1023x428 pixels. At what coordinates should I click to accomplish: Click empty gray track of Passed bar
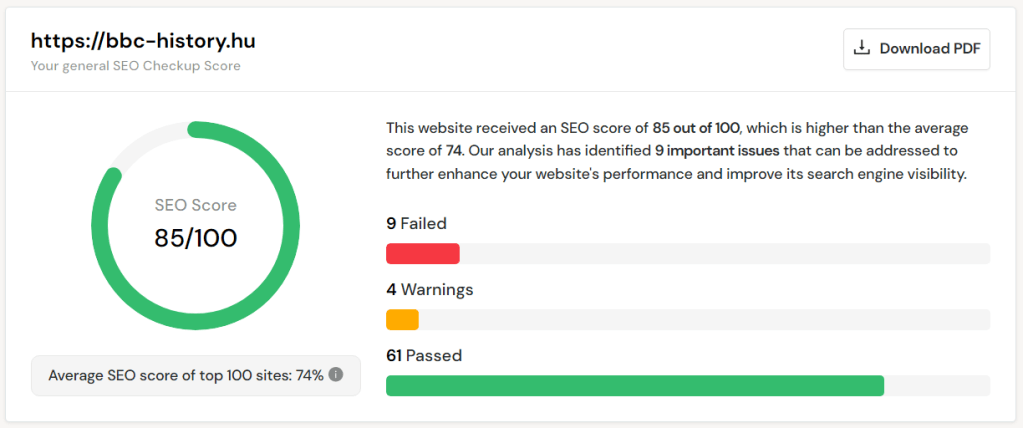936,386
